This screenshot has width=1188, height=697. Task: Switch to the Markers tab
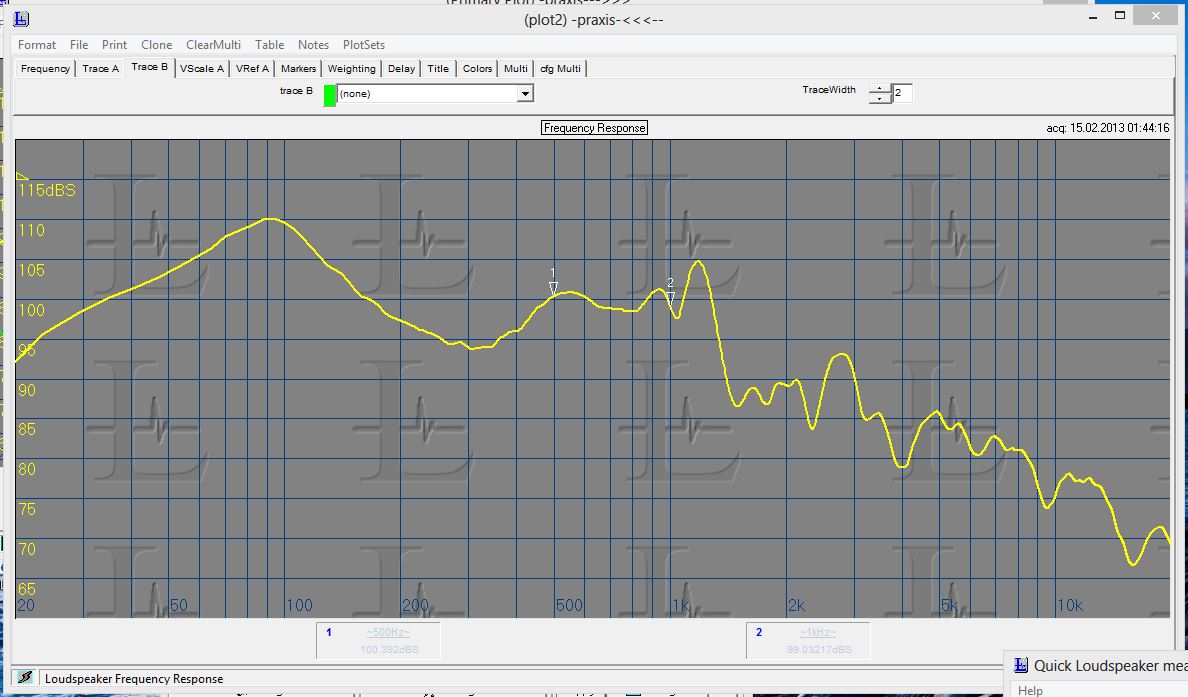click(298, 68)
